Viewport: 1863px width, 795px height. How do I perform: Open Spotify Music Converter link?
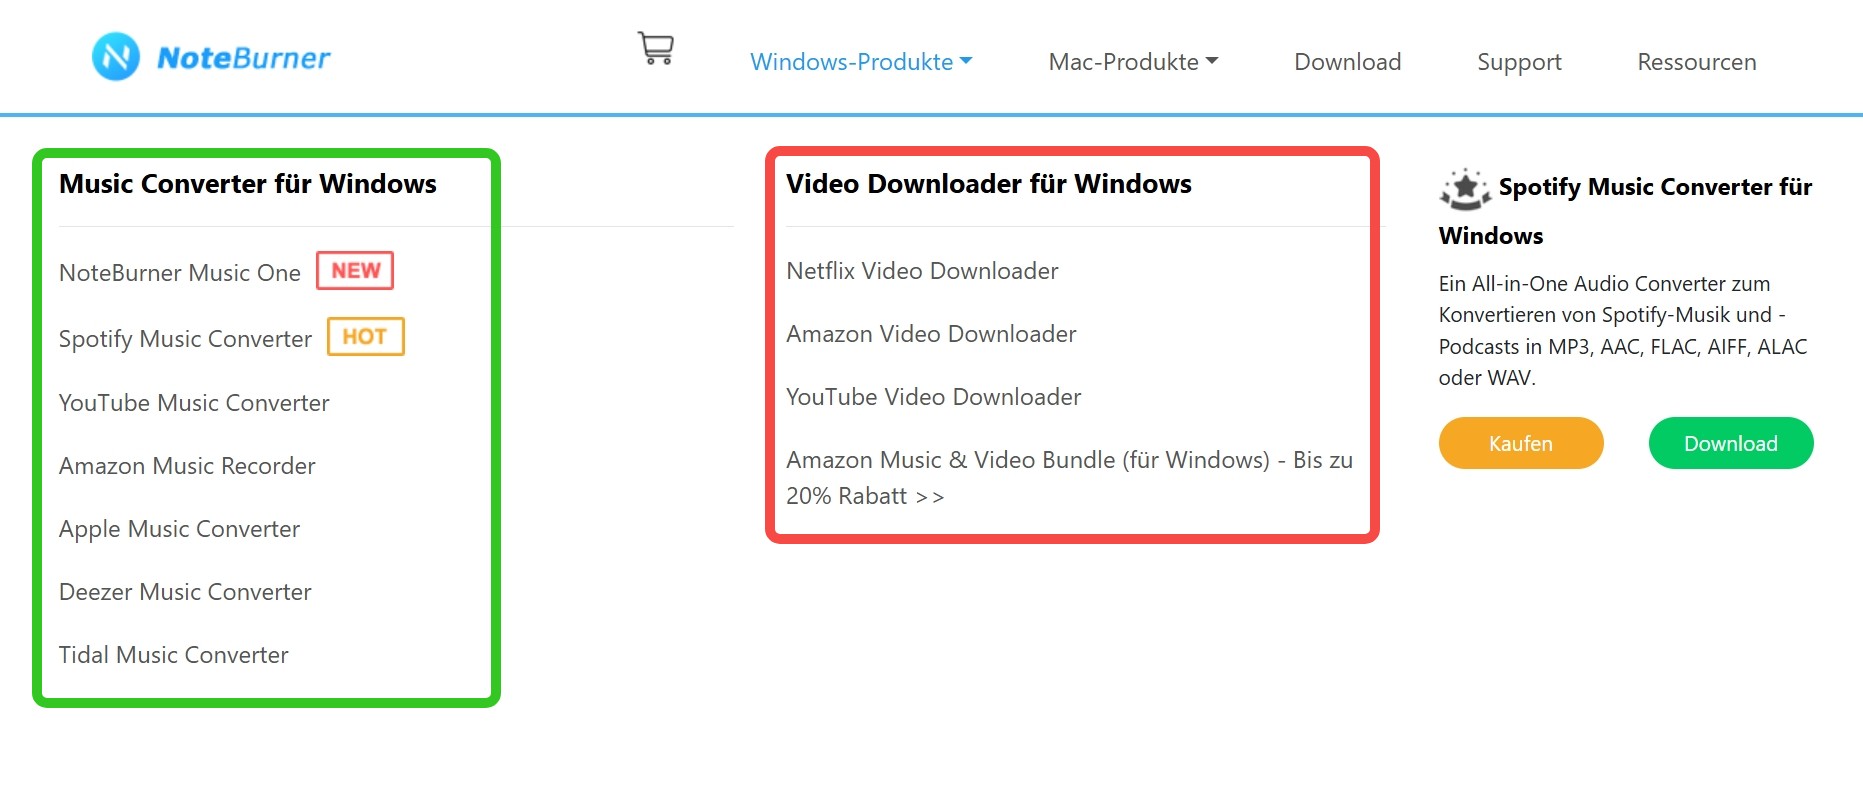(185, 339)
